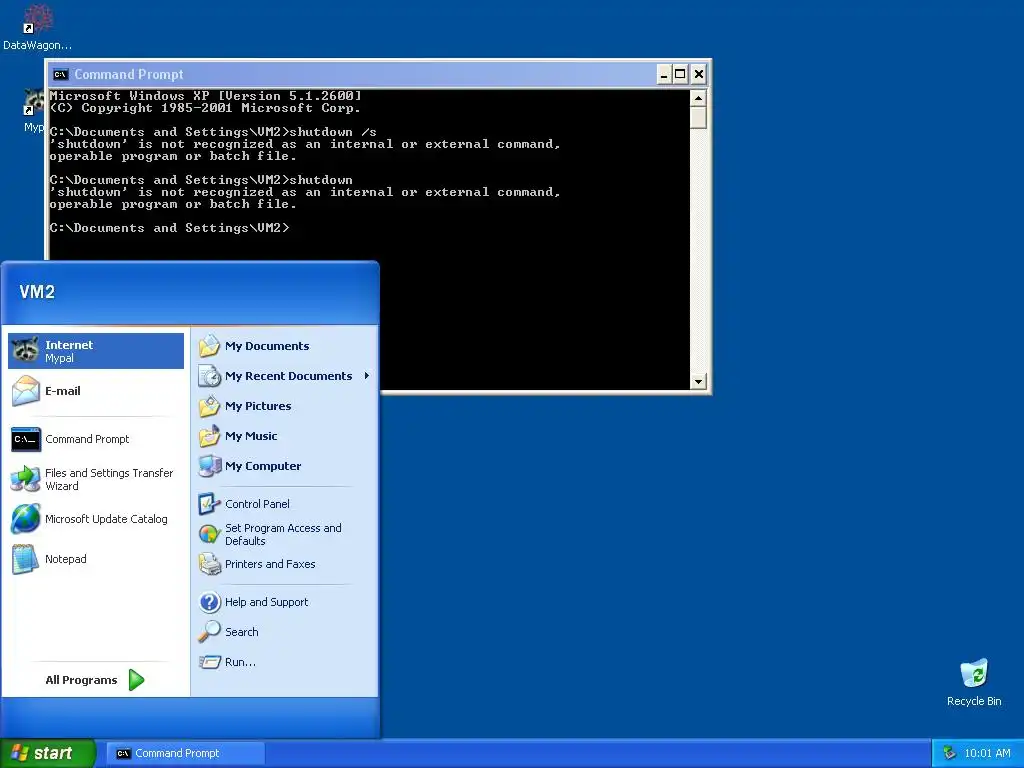The height and width of the screenshot is (768, 1024).
Task: Click the taskbar clock showing 10:01 AM
Action: point(987,753)
